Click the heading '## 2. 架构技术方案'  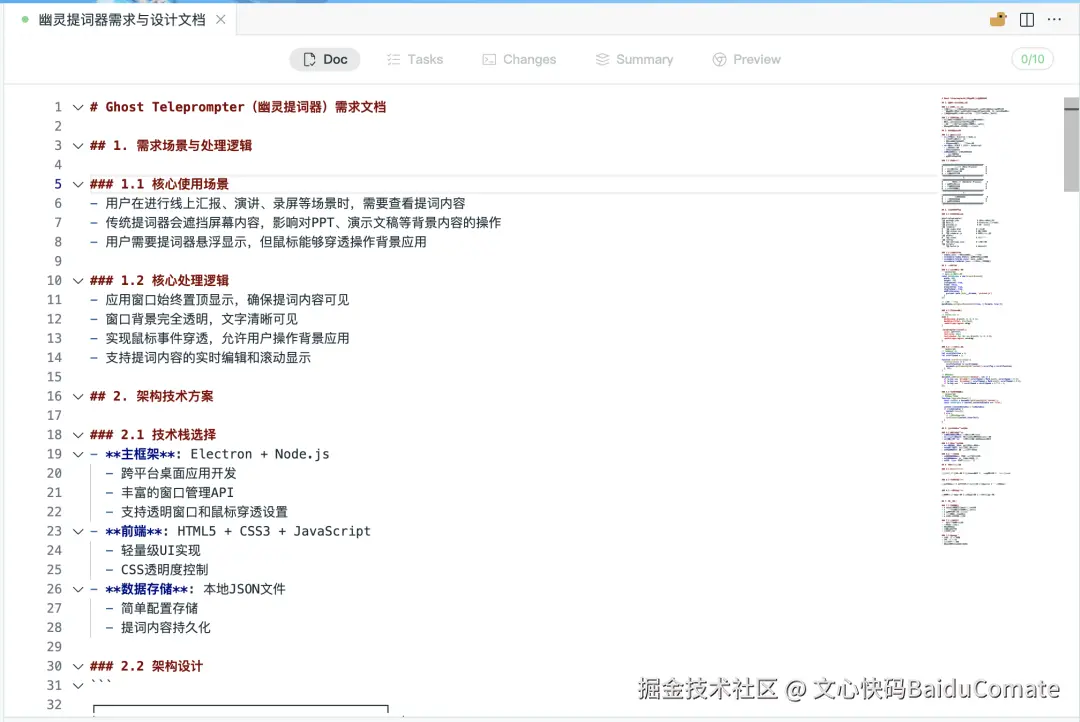point(152,396)
